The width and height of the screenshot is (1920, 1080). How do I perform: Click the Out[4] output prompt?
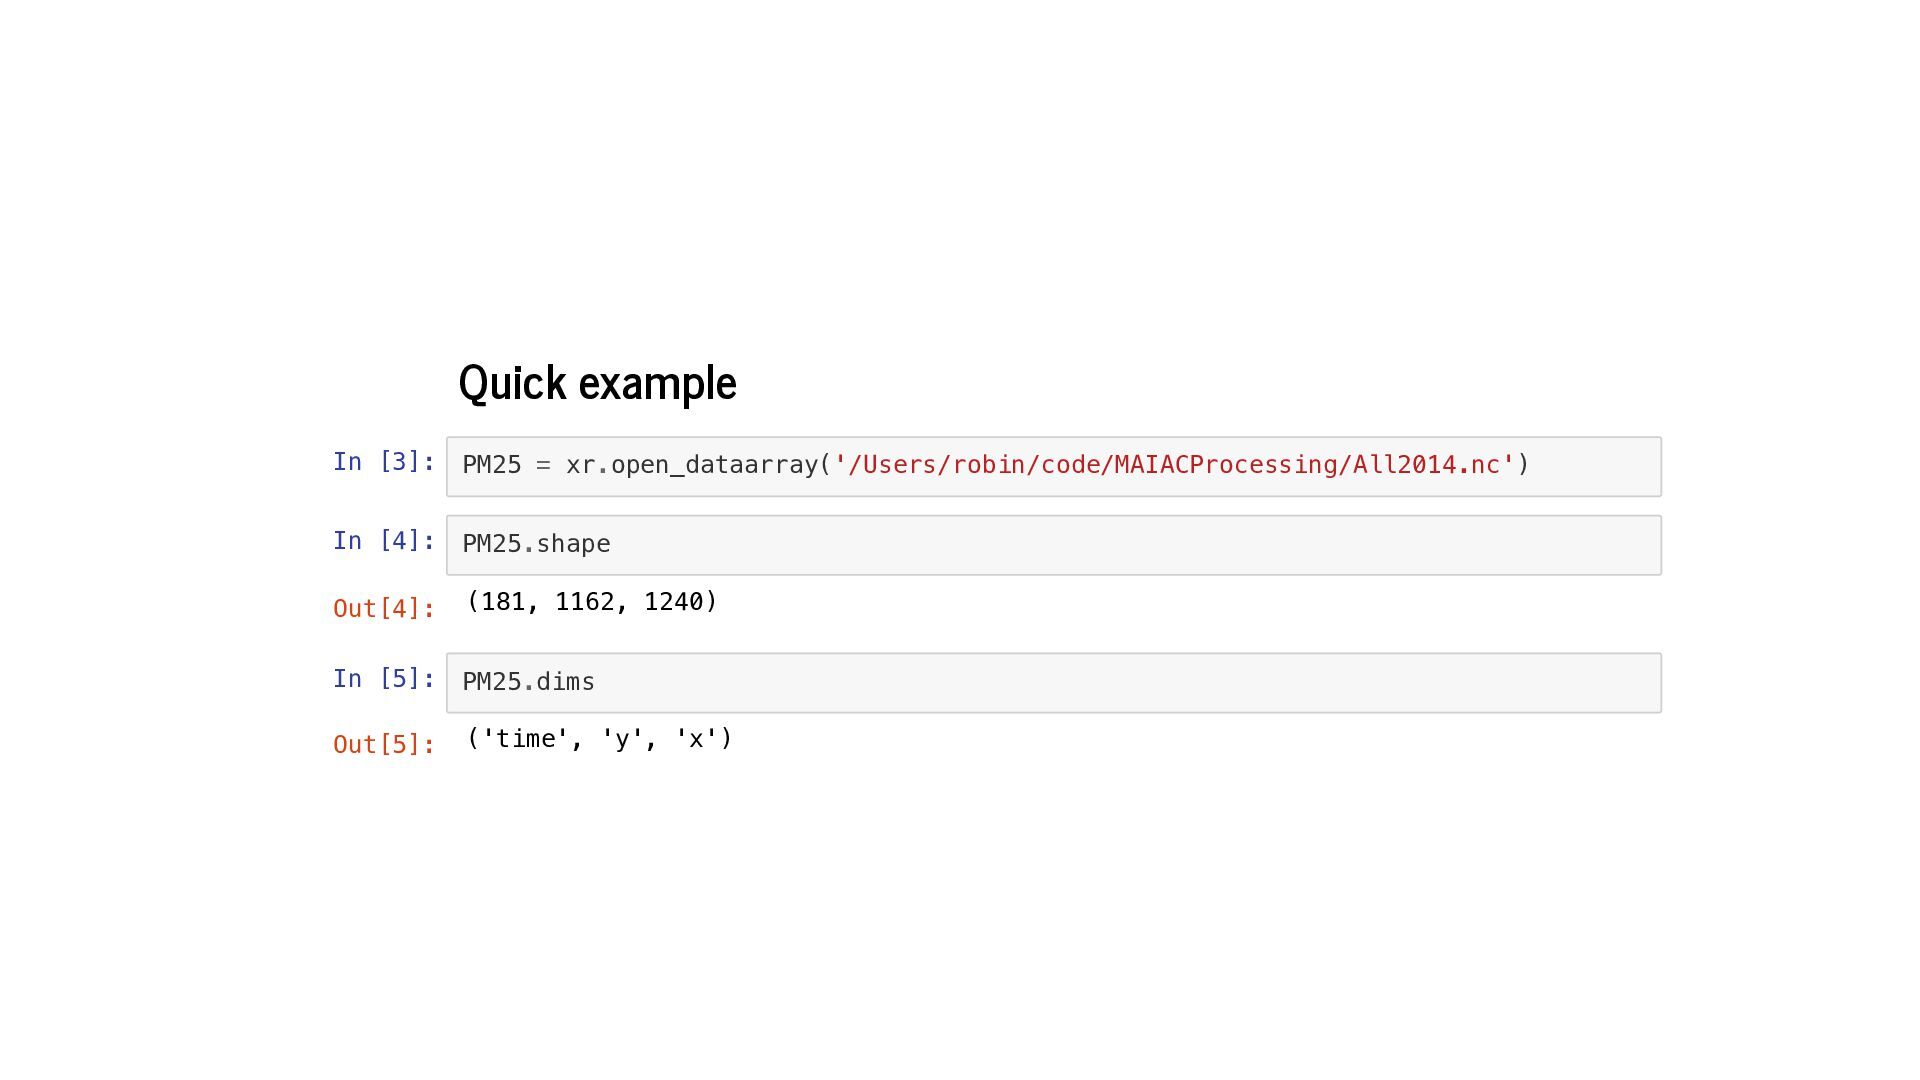click(x=384, y=609)
